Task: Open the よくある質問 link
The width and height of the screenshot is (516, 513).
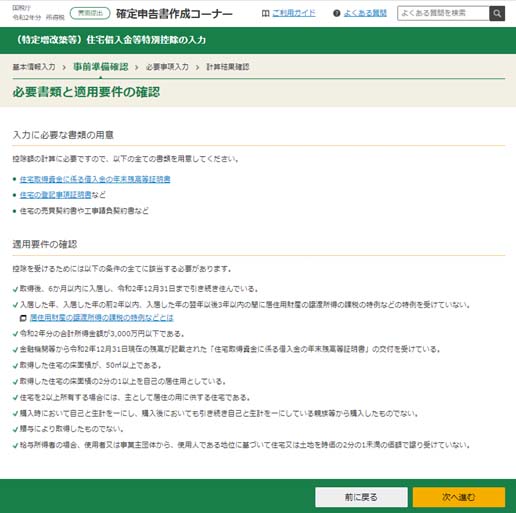Action: [365, 13]
